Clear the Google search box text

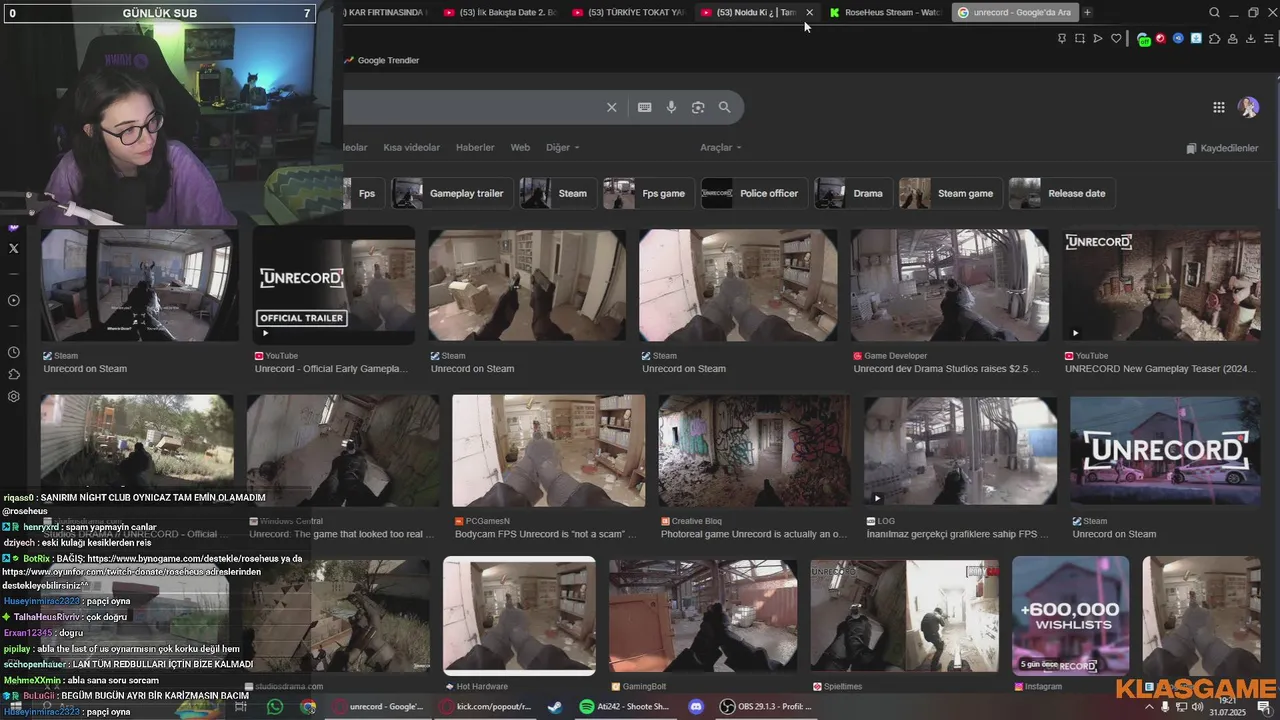(612, 107)
